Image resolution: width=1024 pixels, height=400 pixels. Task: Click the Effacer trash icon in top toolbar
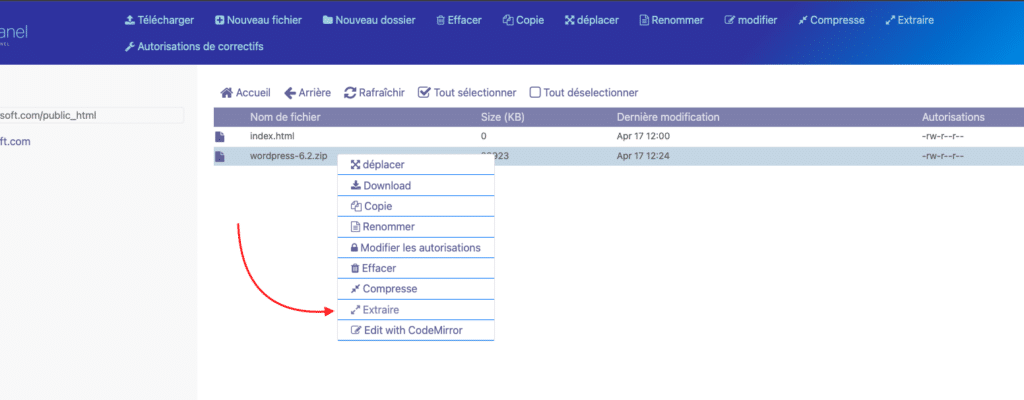441,20
